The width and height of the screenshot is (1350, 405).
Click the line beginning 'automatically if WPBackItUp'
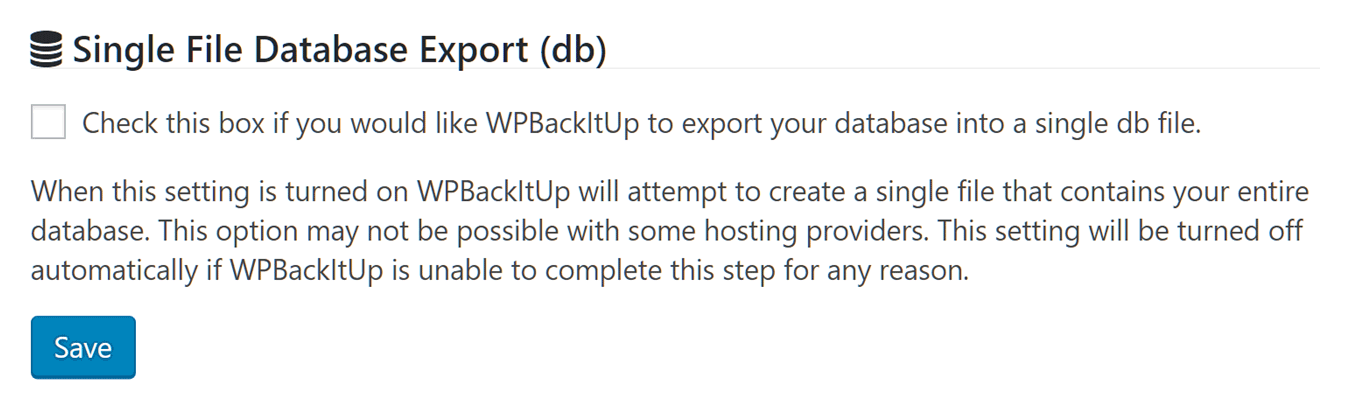(x=500, y=272)
